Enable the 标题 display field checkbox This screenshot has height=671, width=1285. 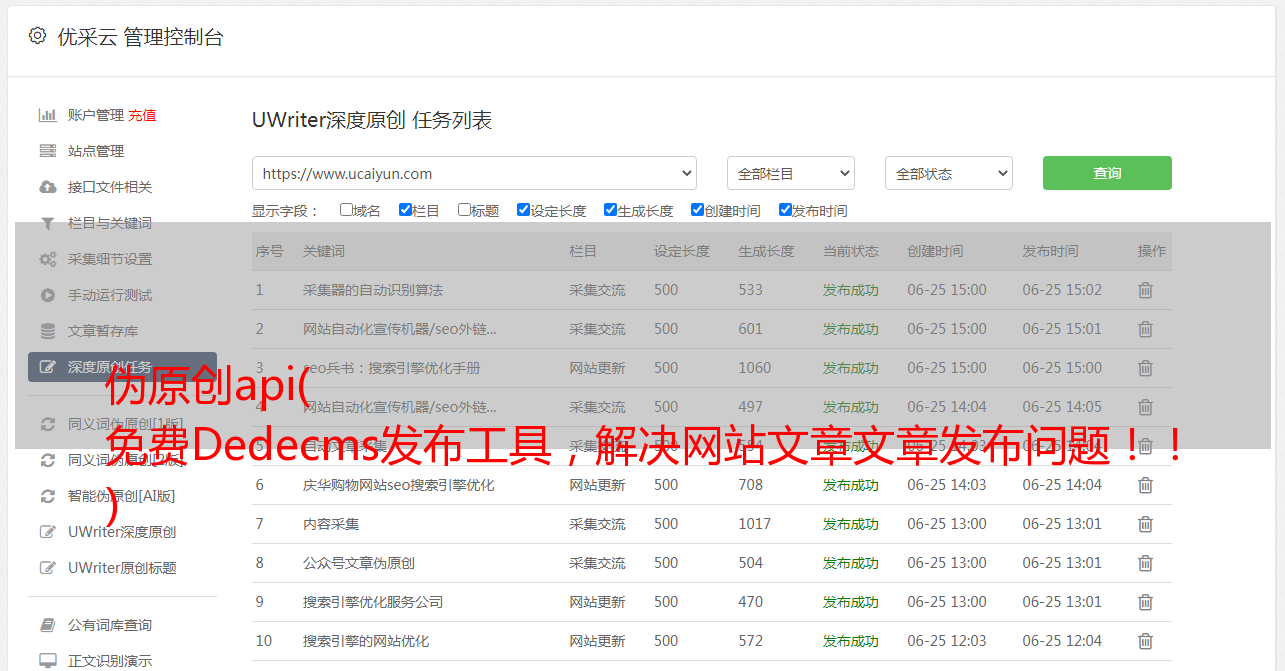coord(464,210)
